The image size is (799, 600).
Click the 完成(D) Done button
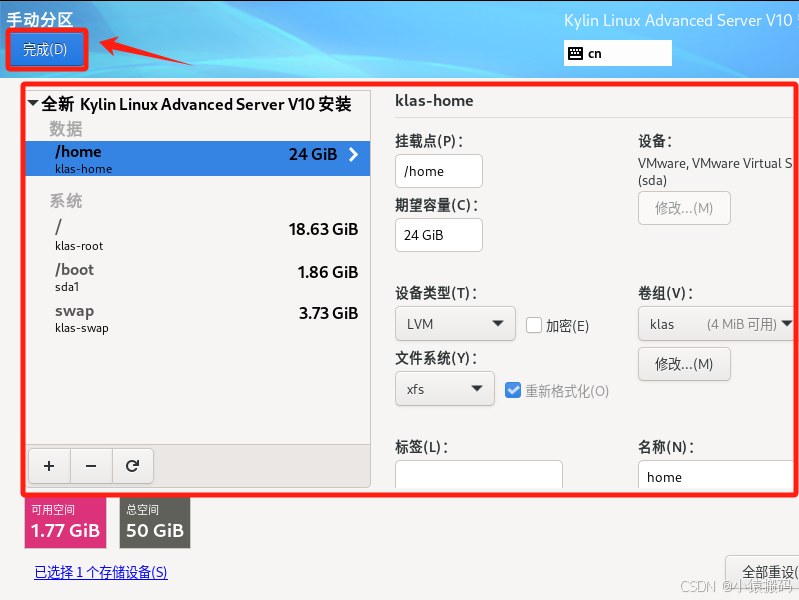[46, 49]
